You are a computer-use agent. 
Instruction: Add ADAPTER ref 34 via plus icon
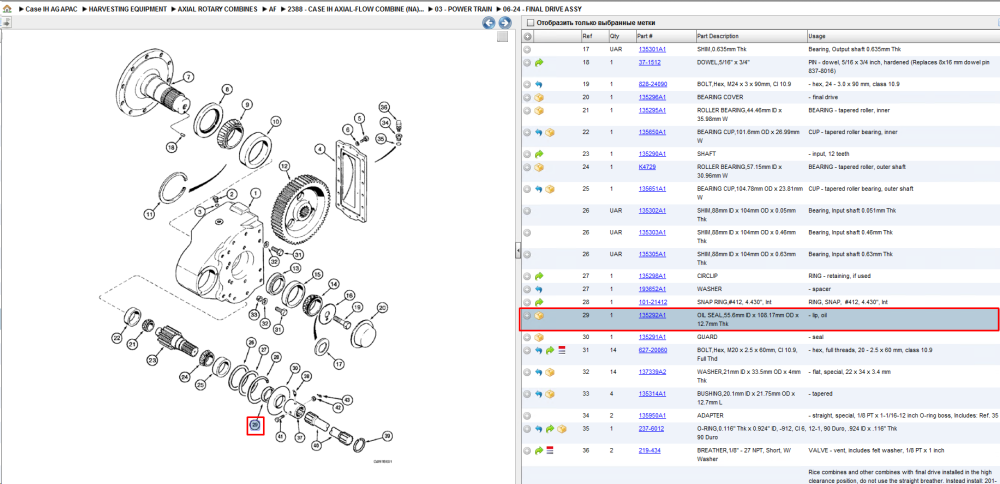[x=527, y=415]
